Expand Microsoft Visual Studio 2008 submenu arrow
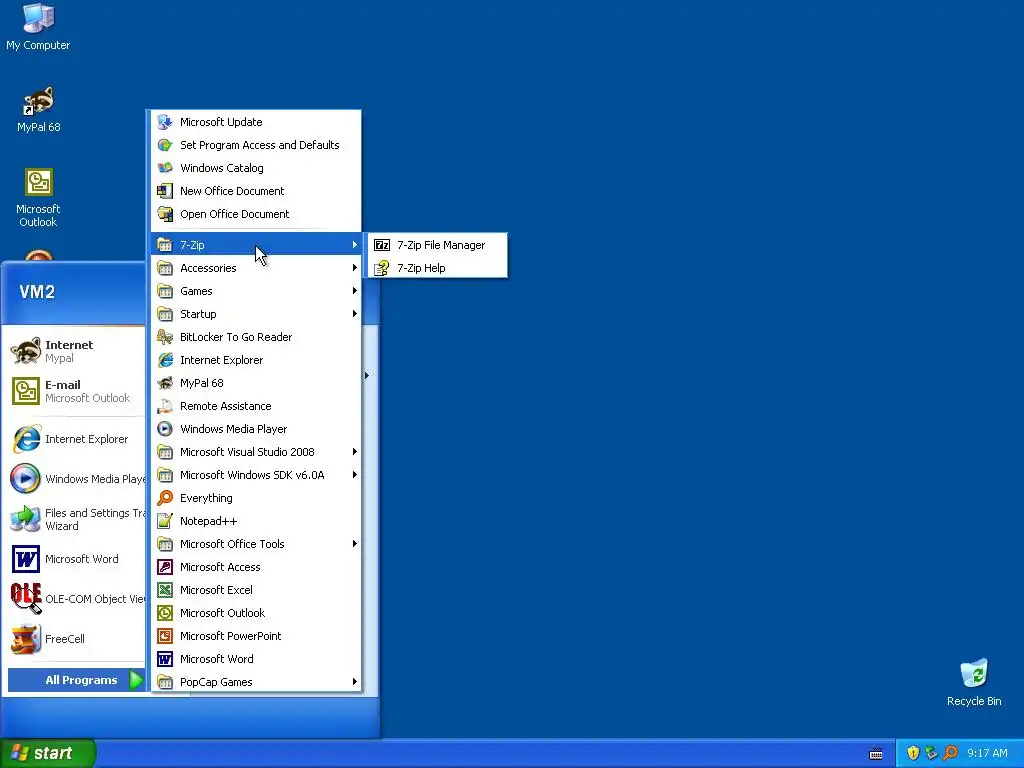1024x768 pixels. (355, 452)
